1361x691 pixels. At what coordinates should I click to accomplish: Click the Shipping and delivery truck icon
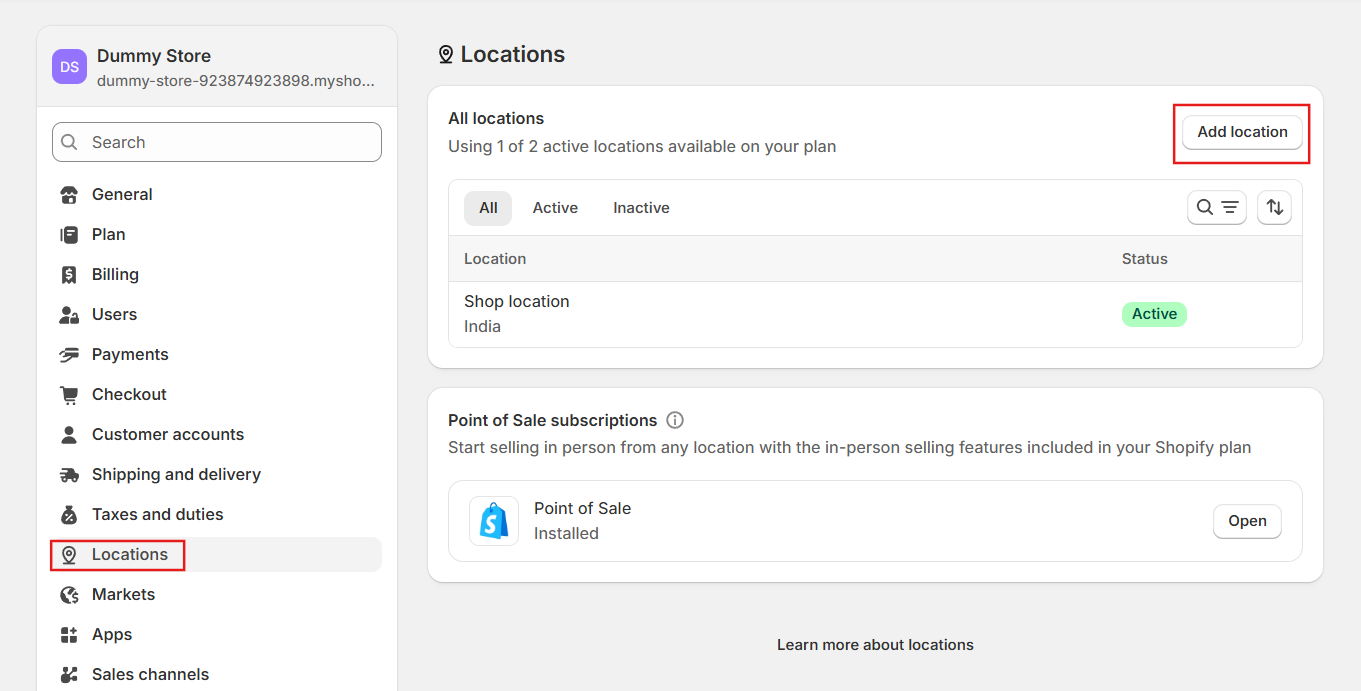[69, 475]
